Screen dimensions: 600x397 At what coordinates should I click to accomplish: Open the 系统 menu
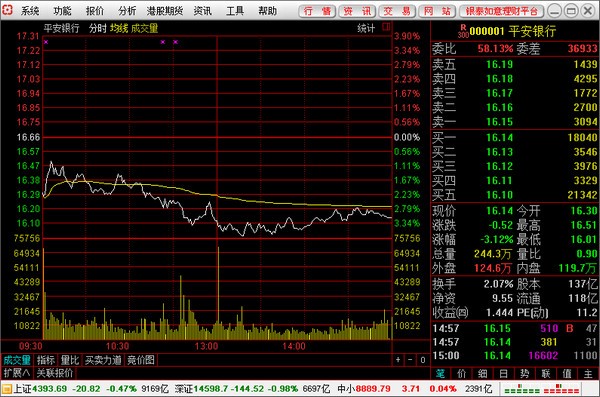[x=30, y=11]
